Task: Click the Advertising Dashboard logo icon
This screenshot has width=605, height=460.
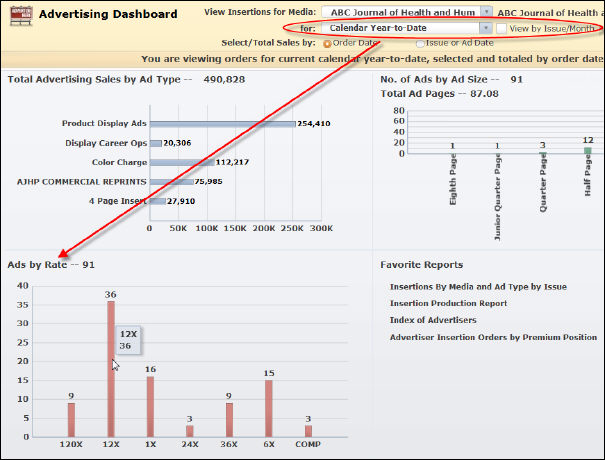Action: (x=21, y=17)
